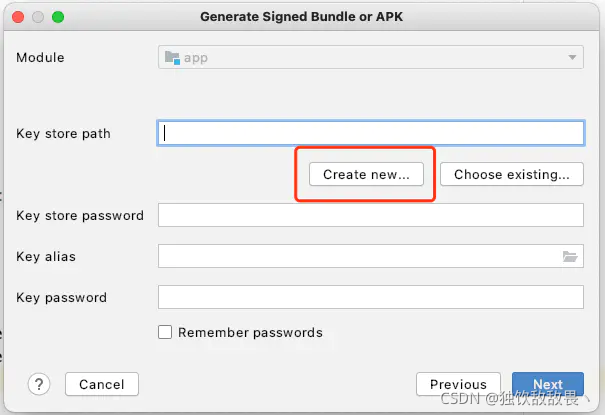The height and width of the screenshot is (415, 605).
Task: Click the green zoom window button
Action: [58, 17]
